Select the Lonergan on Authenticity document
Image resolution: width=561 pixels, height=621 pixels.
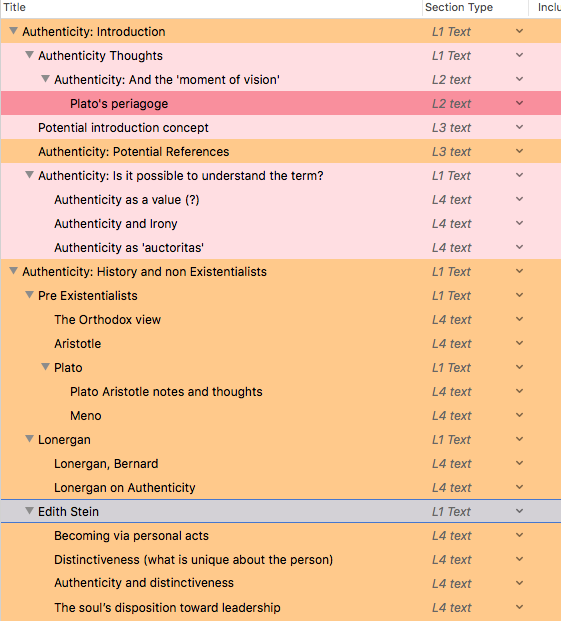[125, 488]
